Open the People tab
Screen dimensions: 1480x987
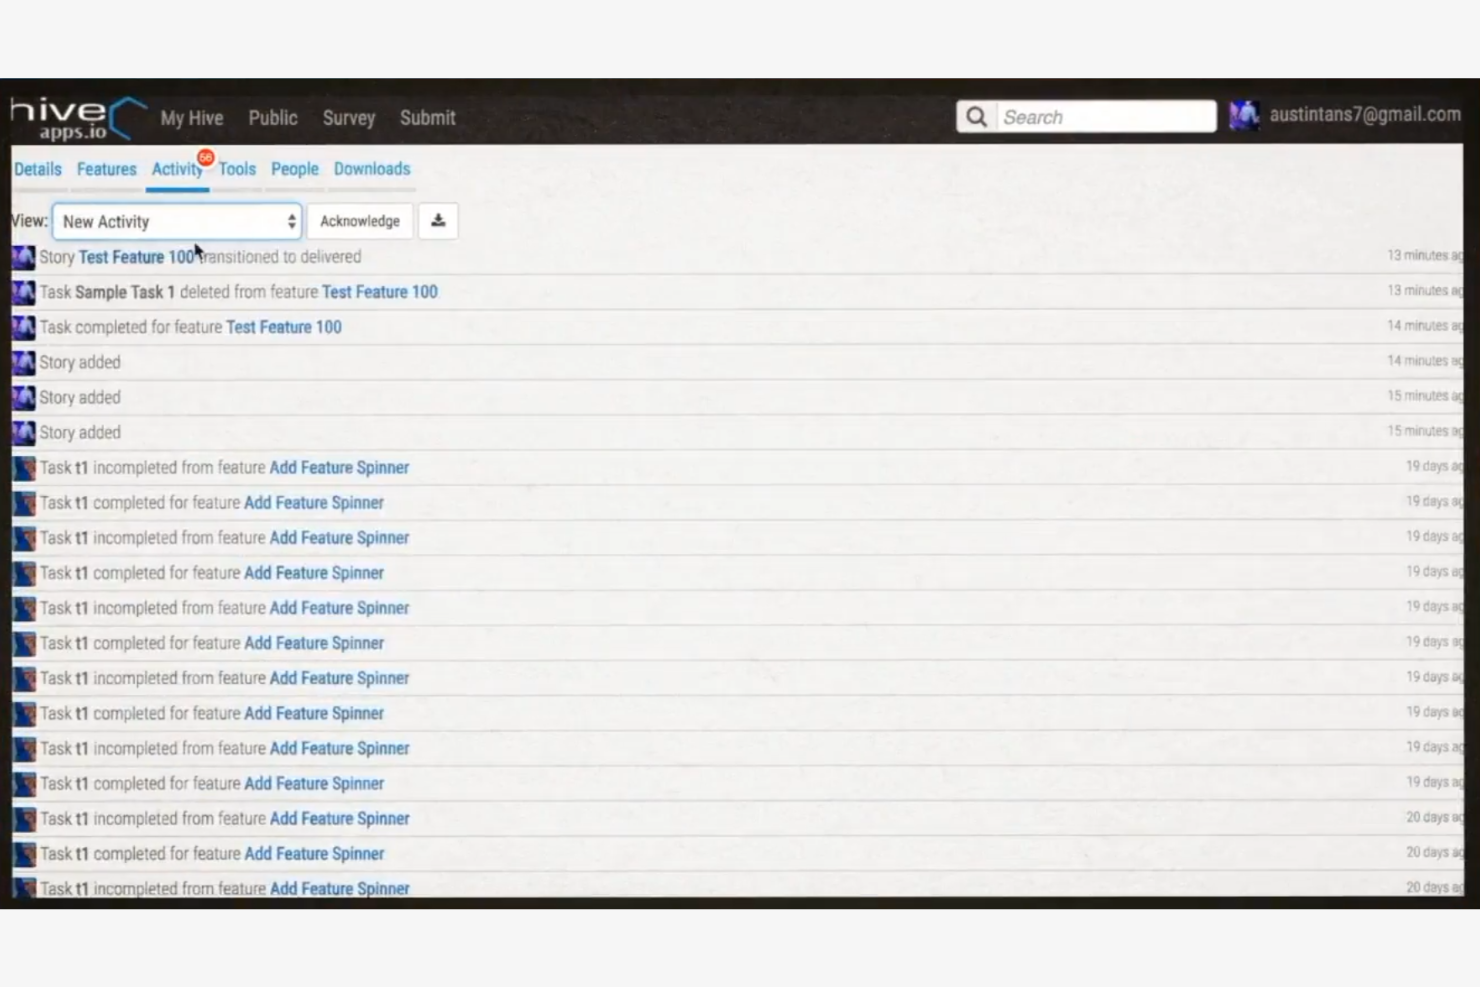click(x=294, y=169)
